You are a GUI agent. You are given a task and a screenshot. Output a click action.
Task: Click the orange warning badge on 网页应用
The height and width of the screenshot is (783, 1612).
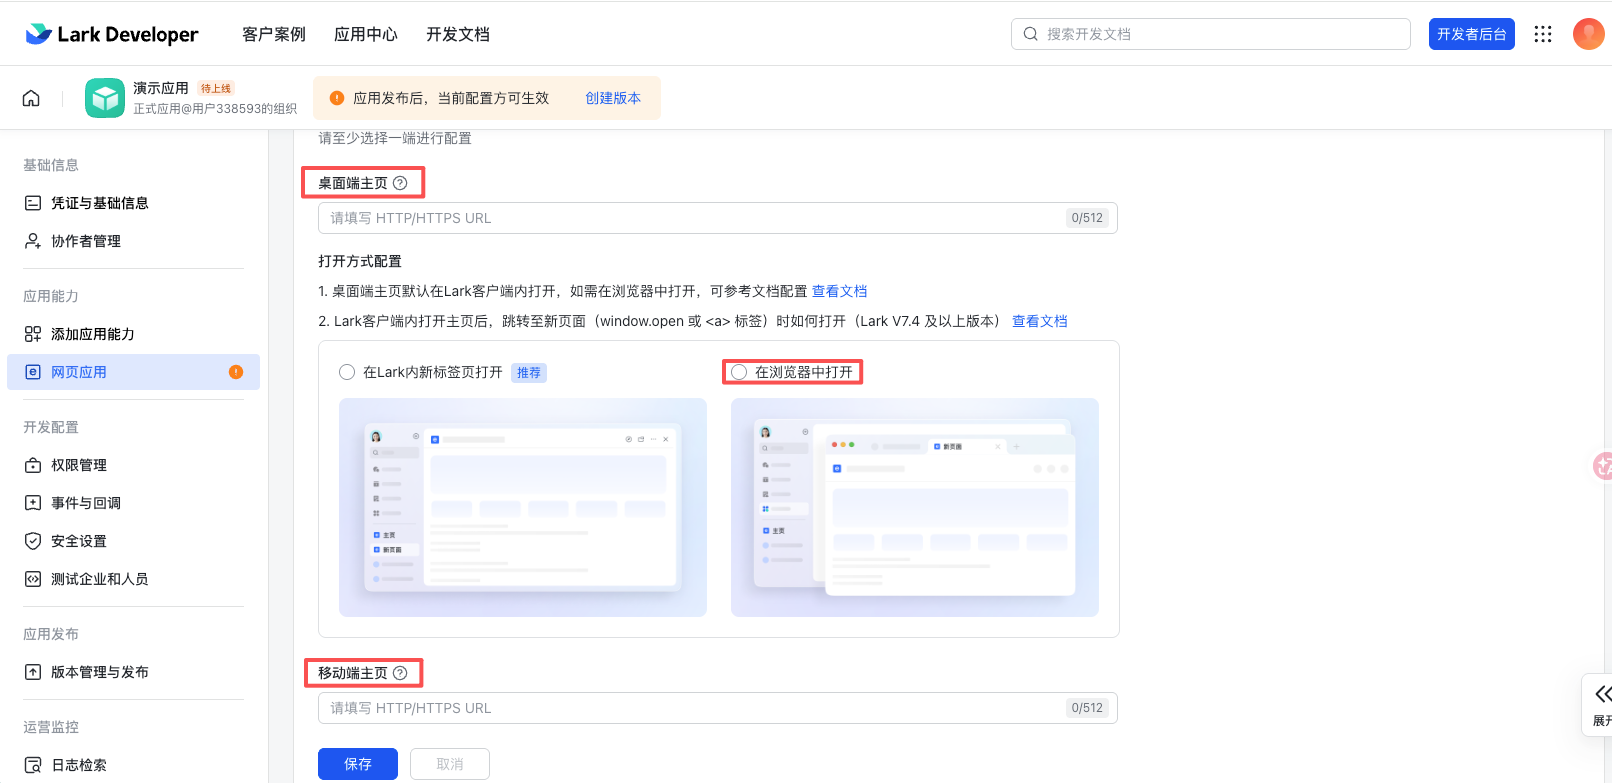[x=236, y=372]
